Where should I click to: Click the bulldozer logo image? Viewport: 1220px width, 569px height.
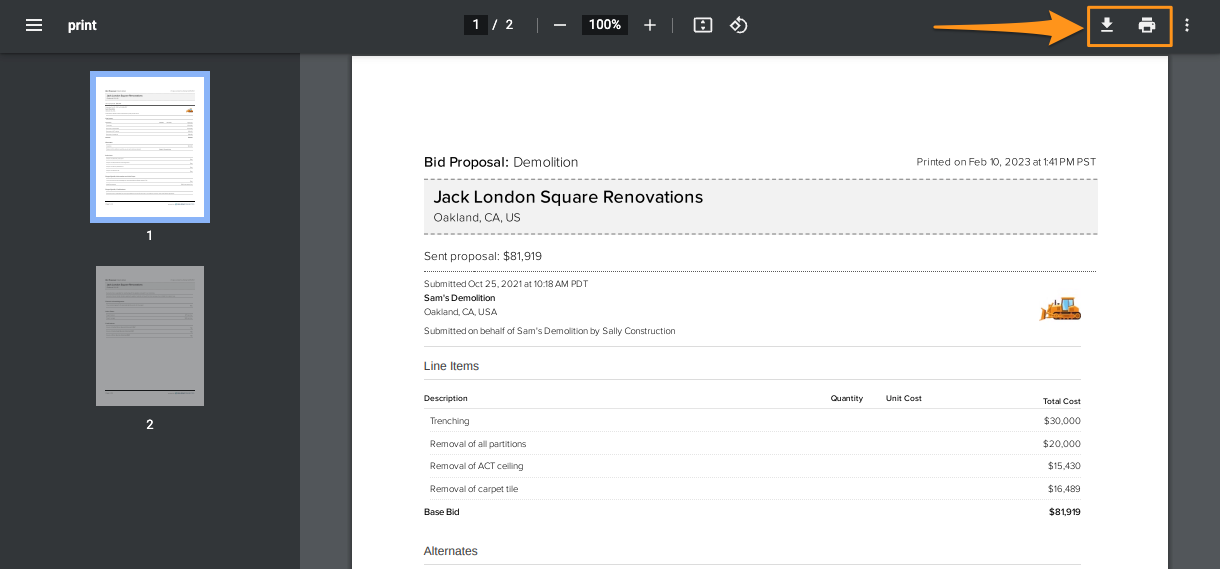1060,308
